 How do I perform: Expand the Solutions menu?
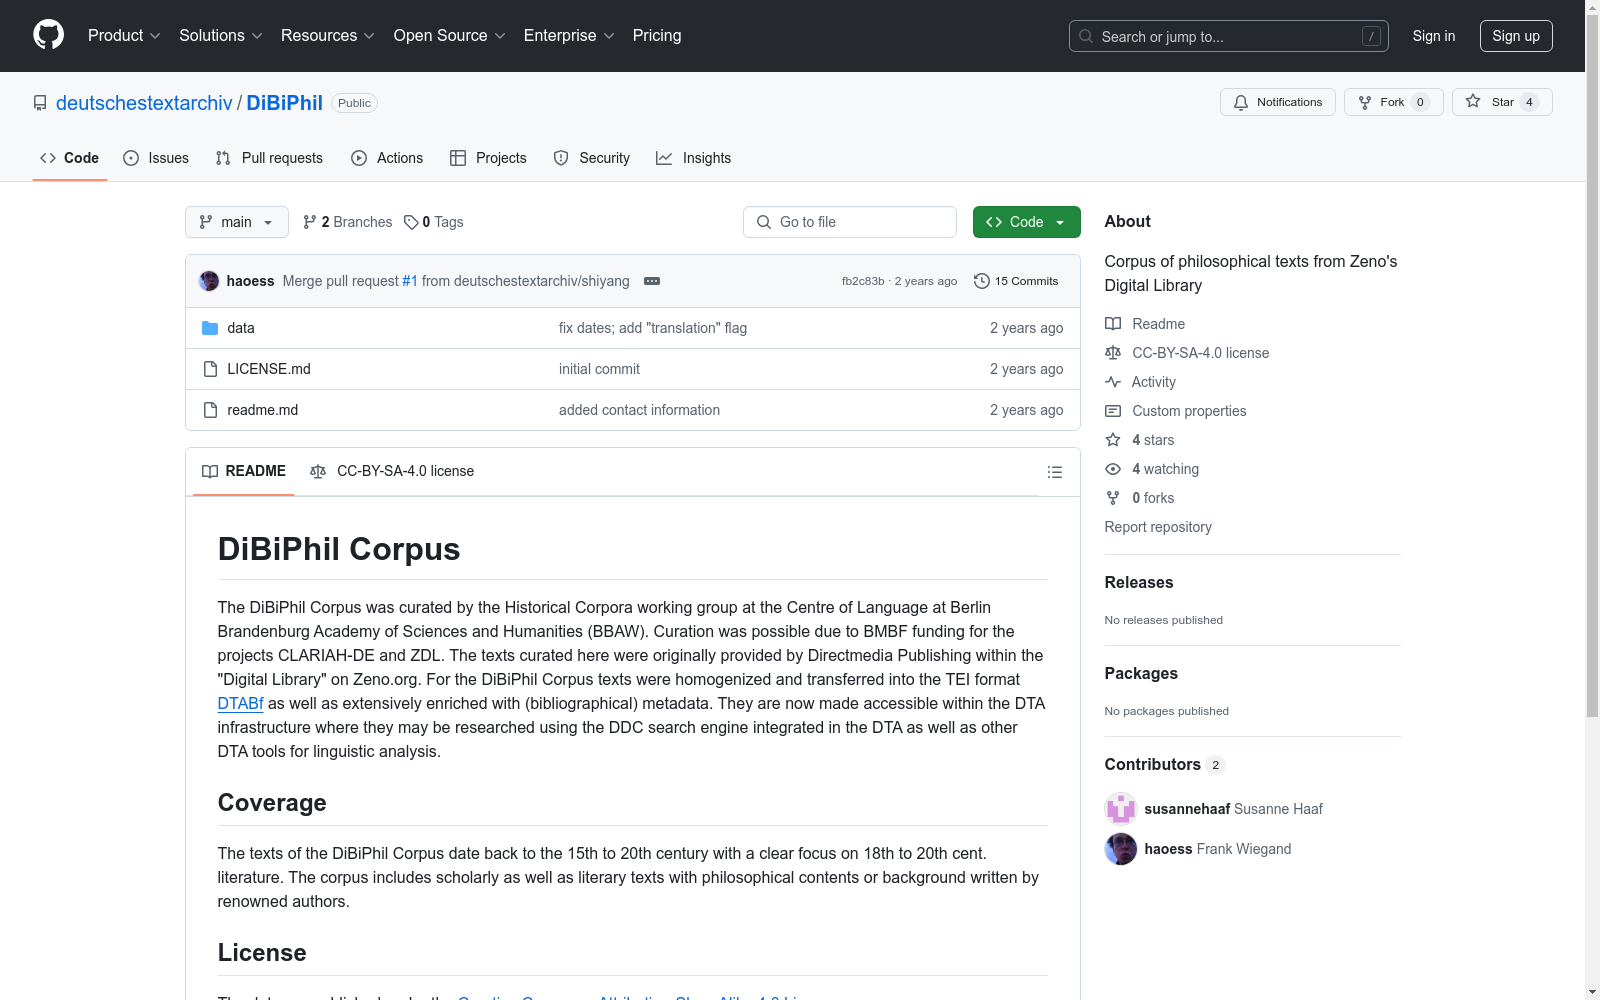(x=221, y=36)
